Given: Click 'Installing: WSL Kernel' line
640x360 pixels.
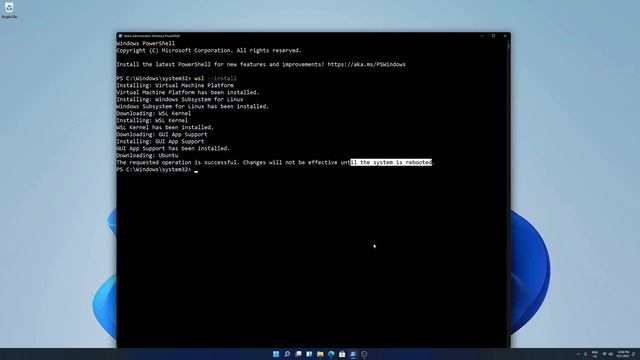Looking at the screenshot, I should pyautogui.click(x=152, y=120).
